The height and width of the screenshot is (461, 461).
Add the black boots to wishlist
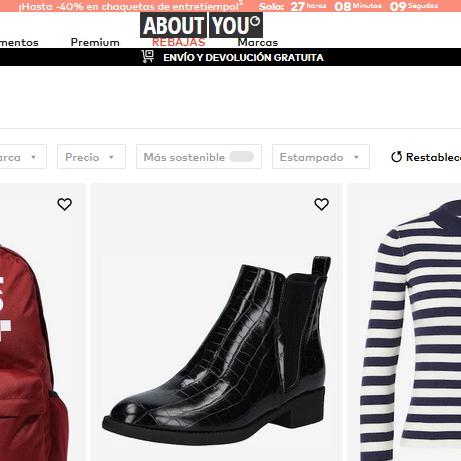tap(321, 204)
